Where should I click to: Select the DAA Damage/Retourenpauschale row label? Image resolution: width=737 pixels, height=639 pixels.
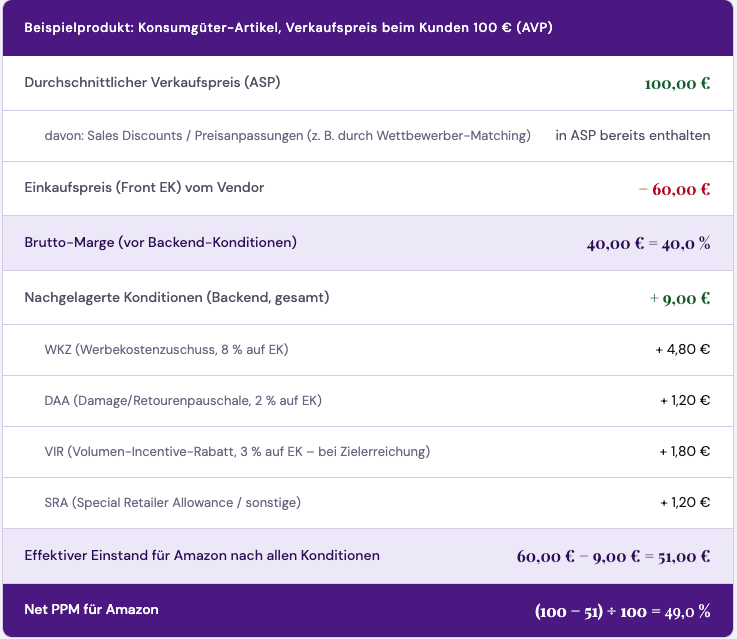pyautogui.click(x=183, y=400)
